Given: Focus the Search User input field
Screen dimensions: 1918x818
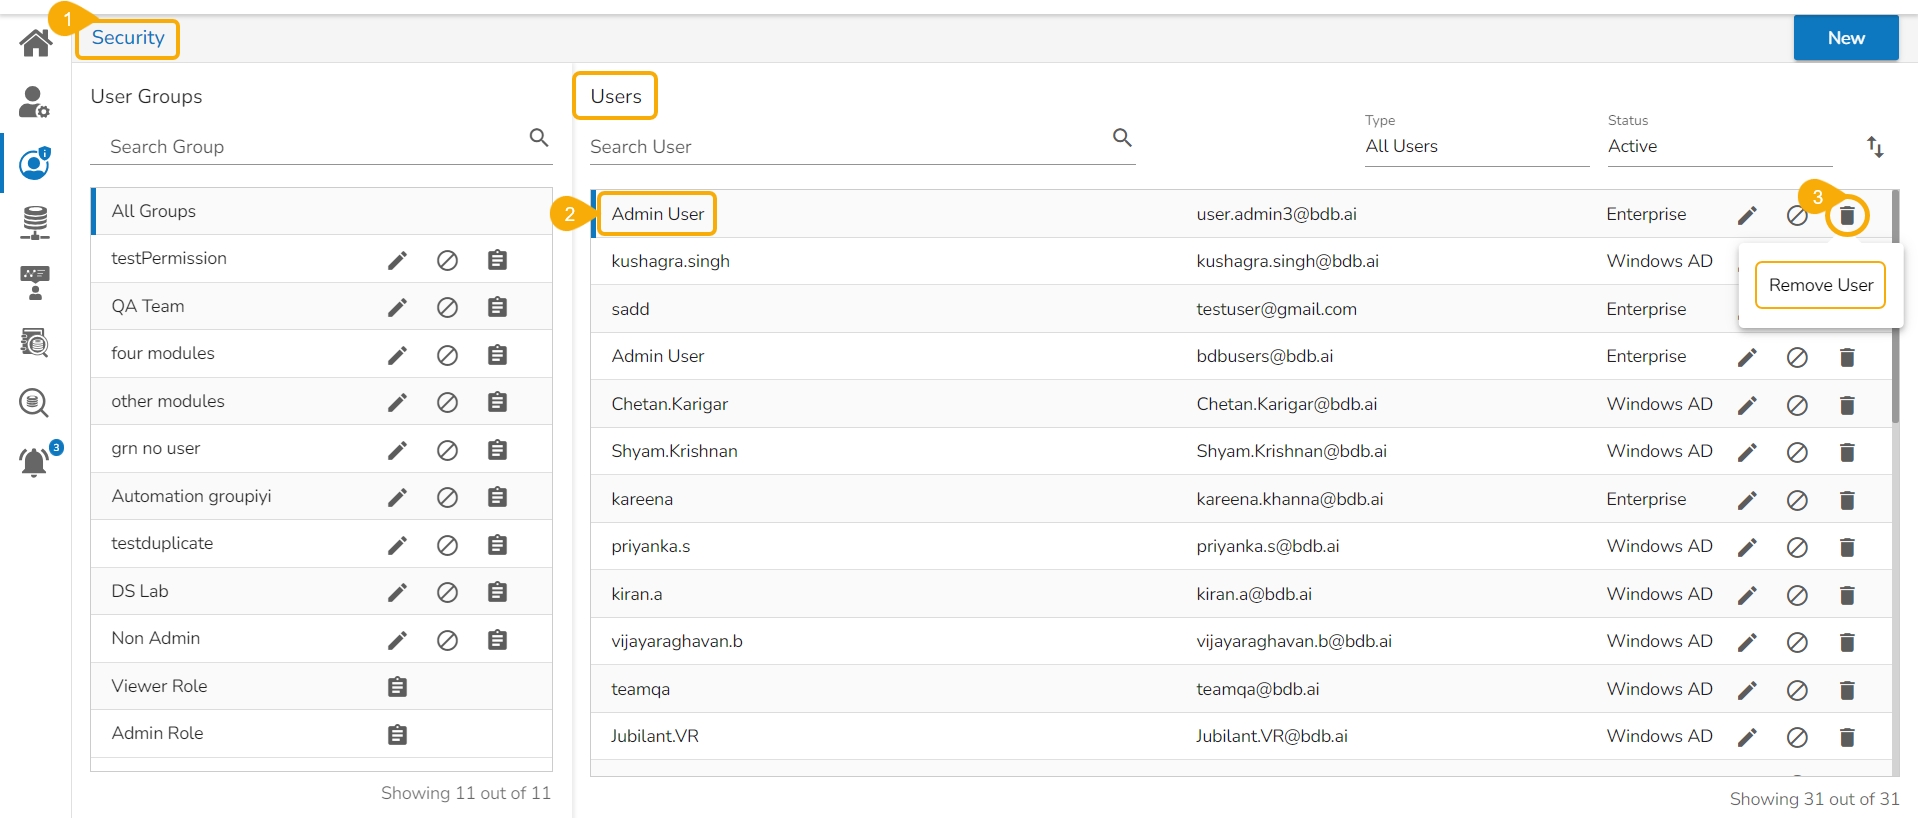Looking at the screenshot, I should click(845, 147).
